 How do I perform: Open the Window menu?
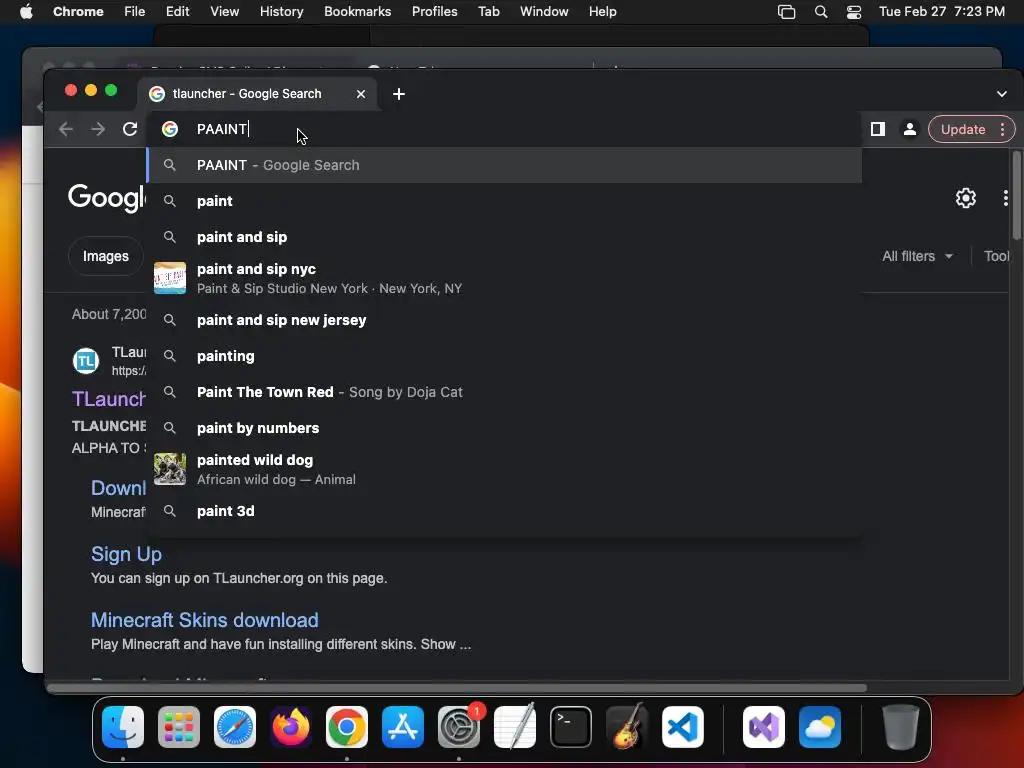point(544,12)
